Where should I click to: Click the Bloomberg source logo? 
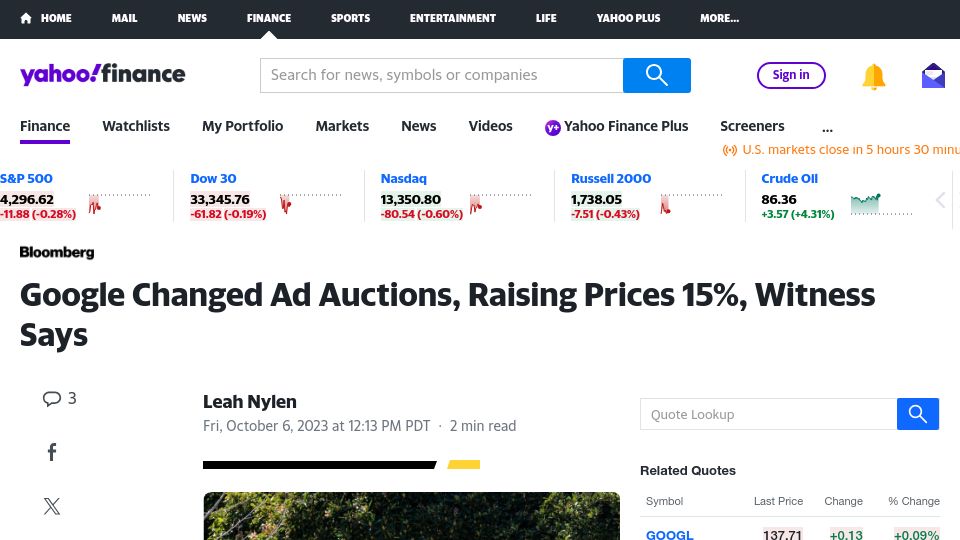click(57, 252)
